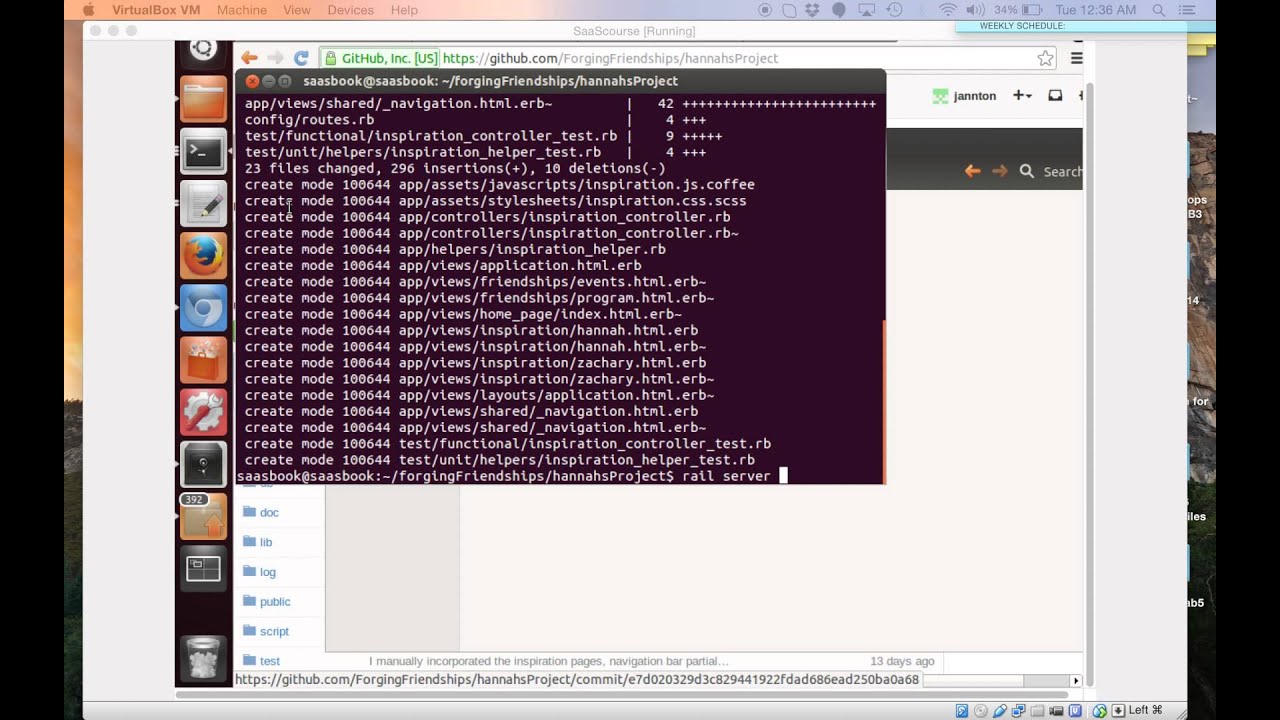Open Chrome hamburger menu
The width and height of the screenshot is (1280, 720).
click(x=1076, y=58)
